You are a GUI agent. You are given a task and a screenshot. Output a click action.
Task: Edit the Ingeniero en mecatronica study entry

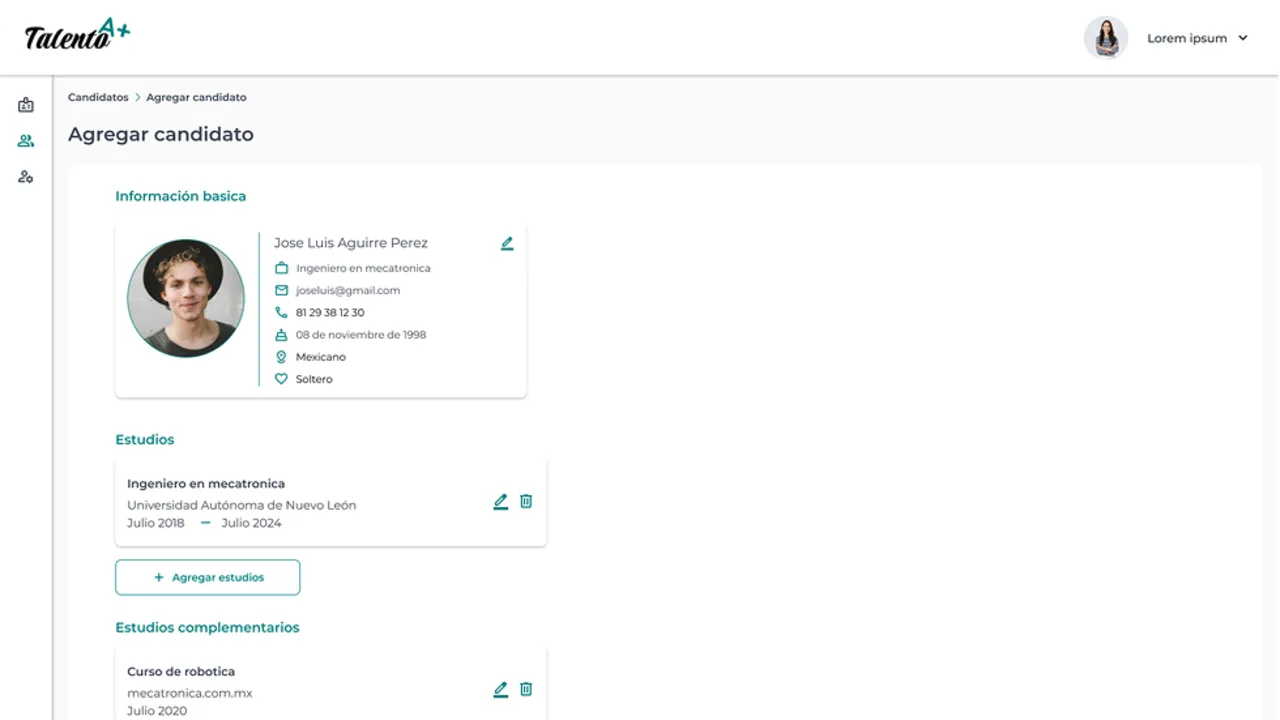(501, 502)
